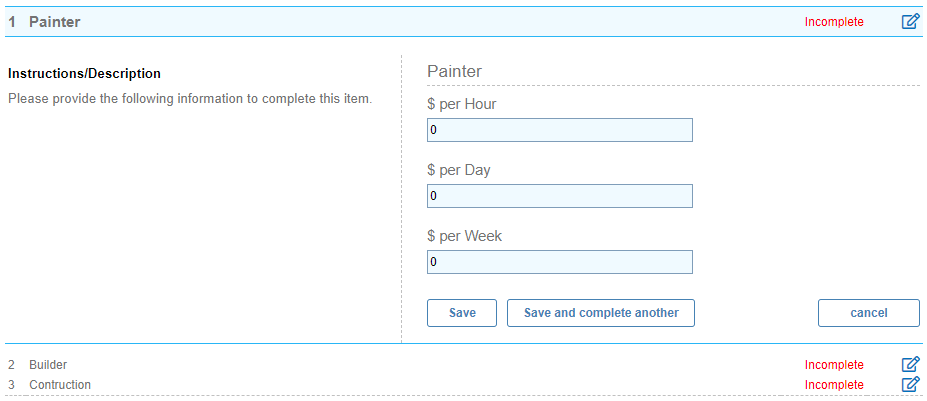
Task: Click Save and complete another
Action: pos(601,313)
